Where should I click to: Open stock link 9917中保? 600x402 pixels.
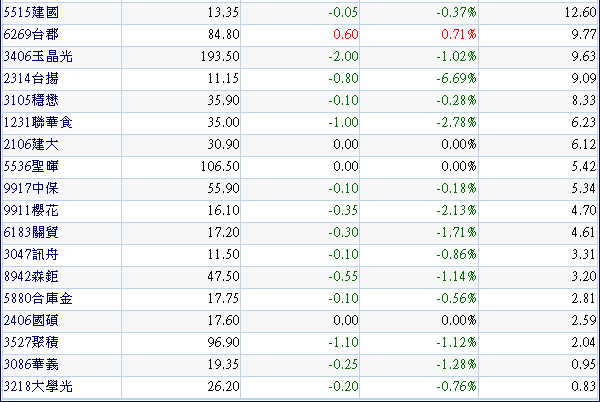coord(31,189)
